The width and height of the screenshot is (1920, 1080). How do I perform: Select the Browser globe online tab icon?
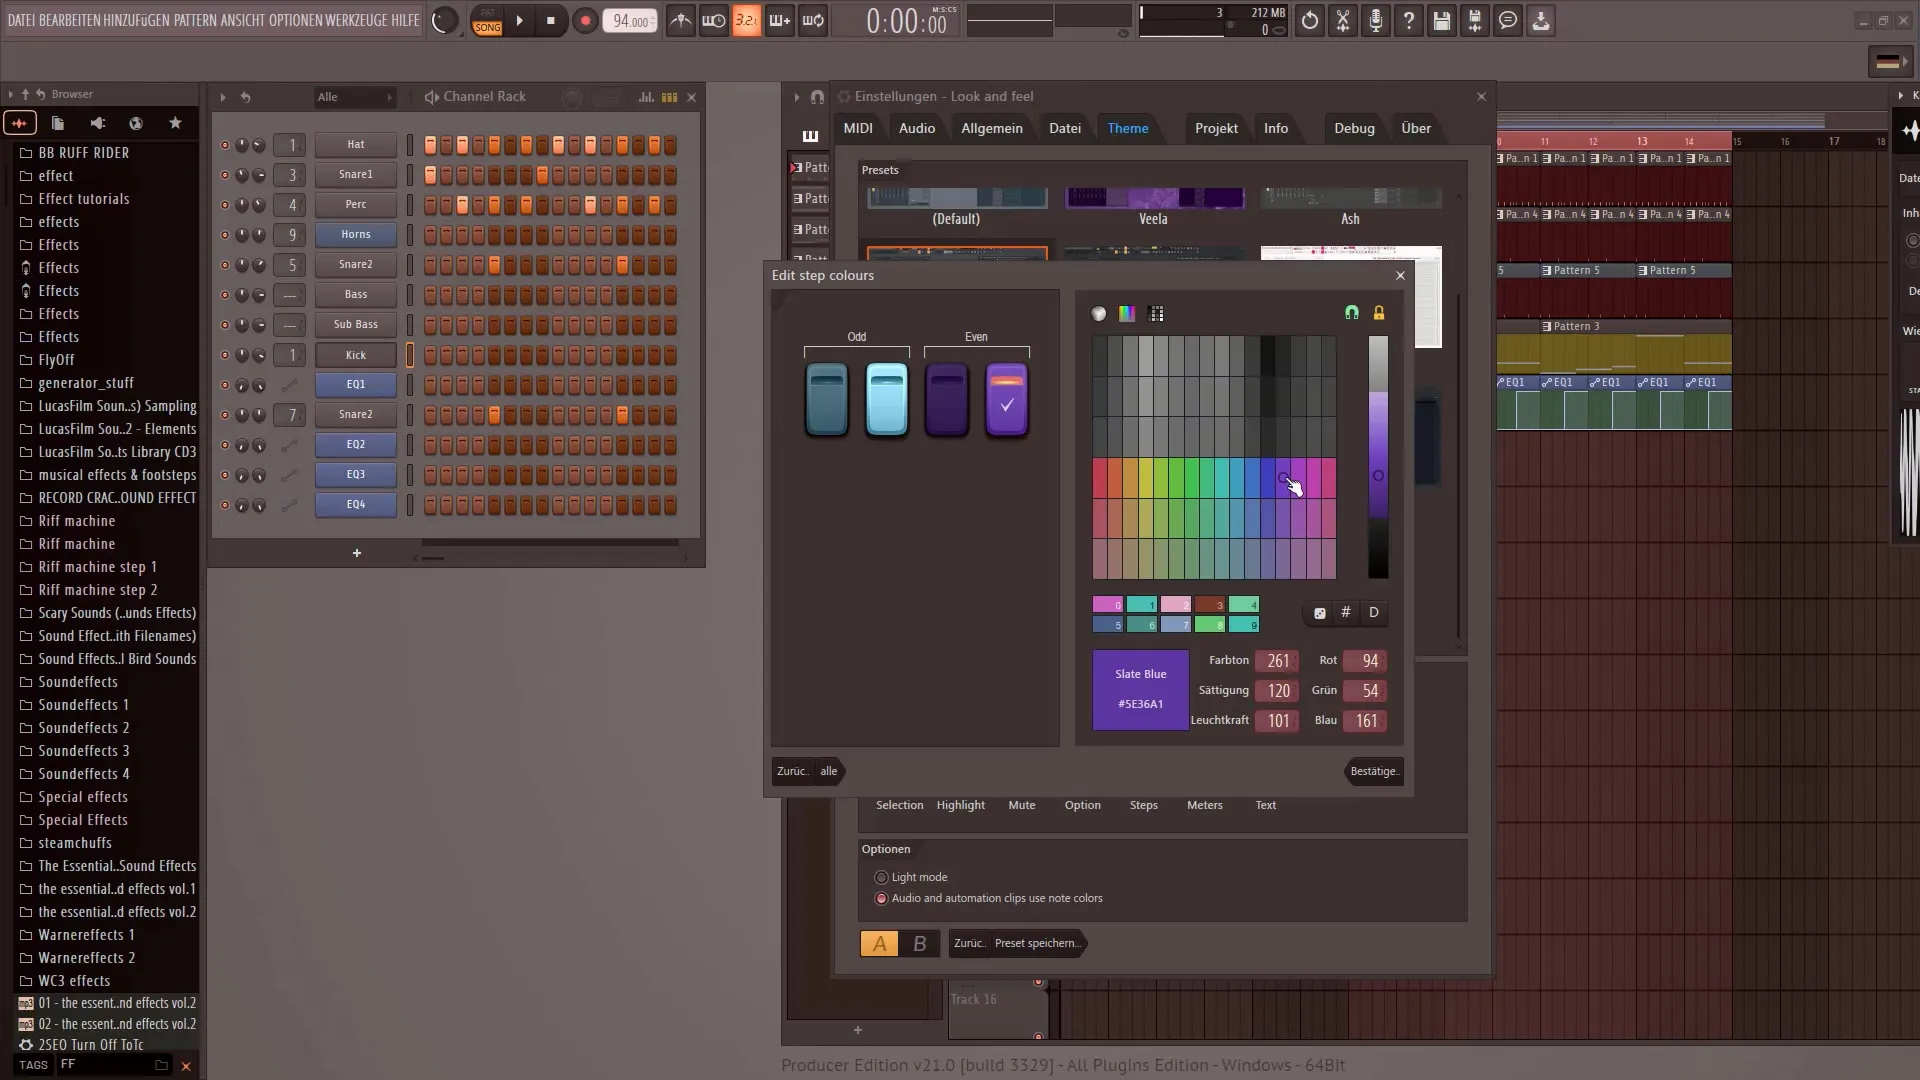[136, 123]
